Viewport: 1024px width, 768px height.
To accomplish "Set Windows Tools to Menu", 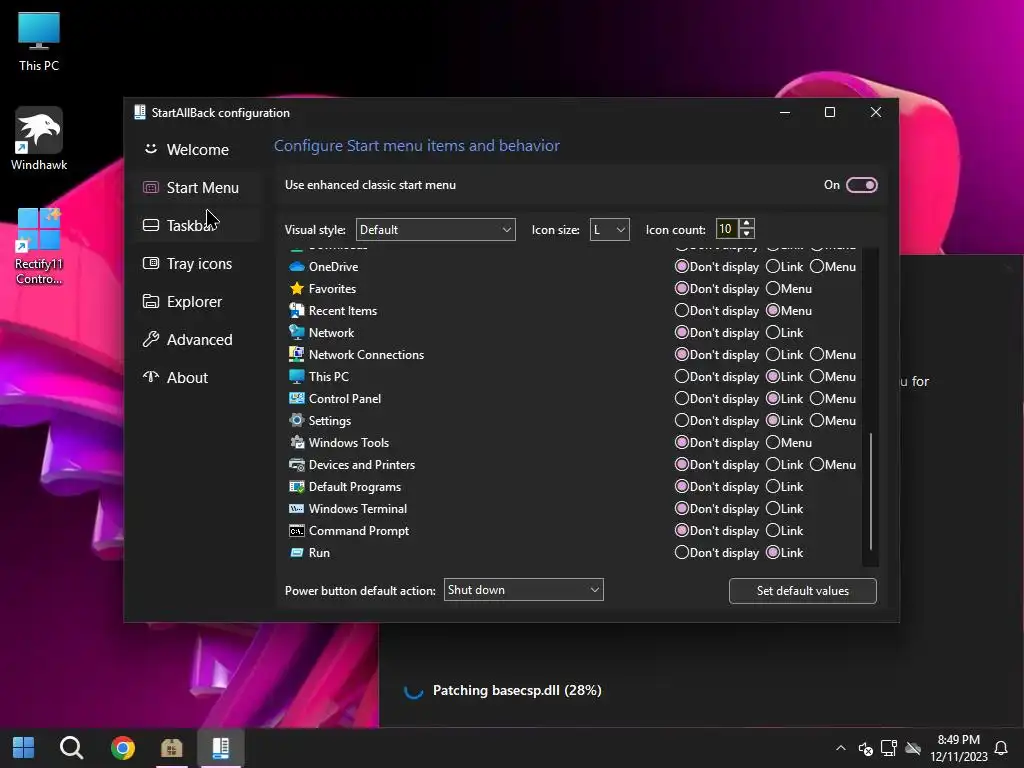I will tap(789, 442).
